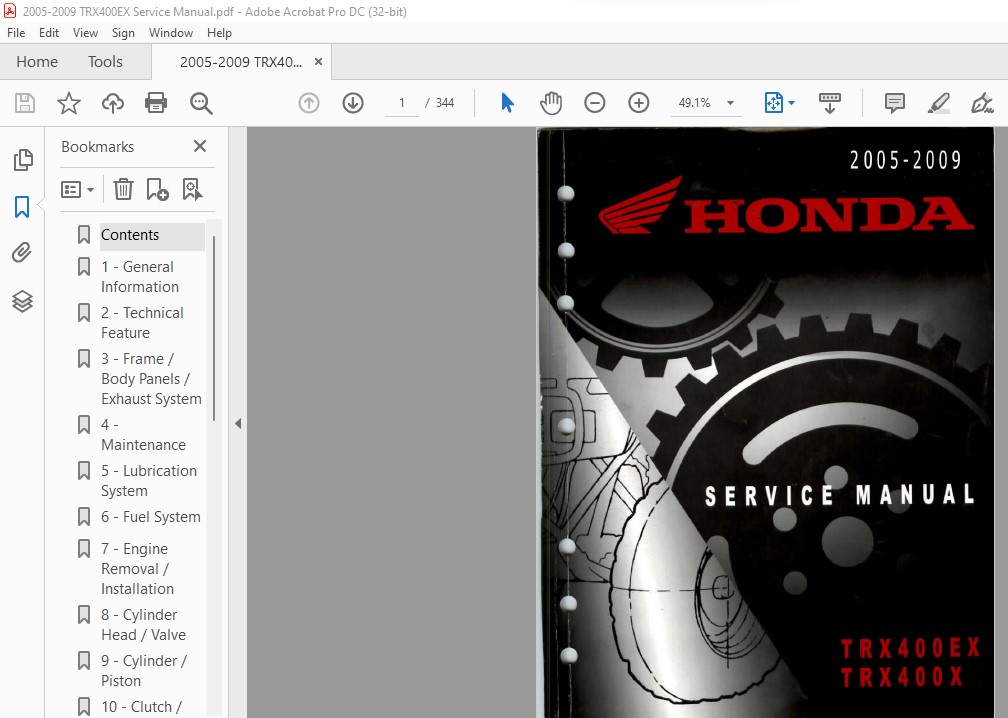1008x718 pixels.
Task: Open the View menu
Action: pos(86,33)
